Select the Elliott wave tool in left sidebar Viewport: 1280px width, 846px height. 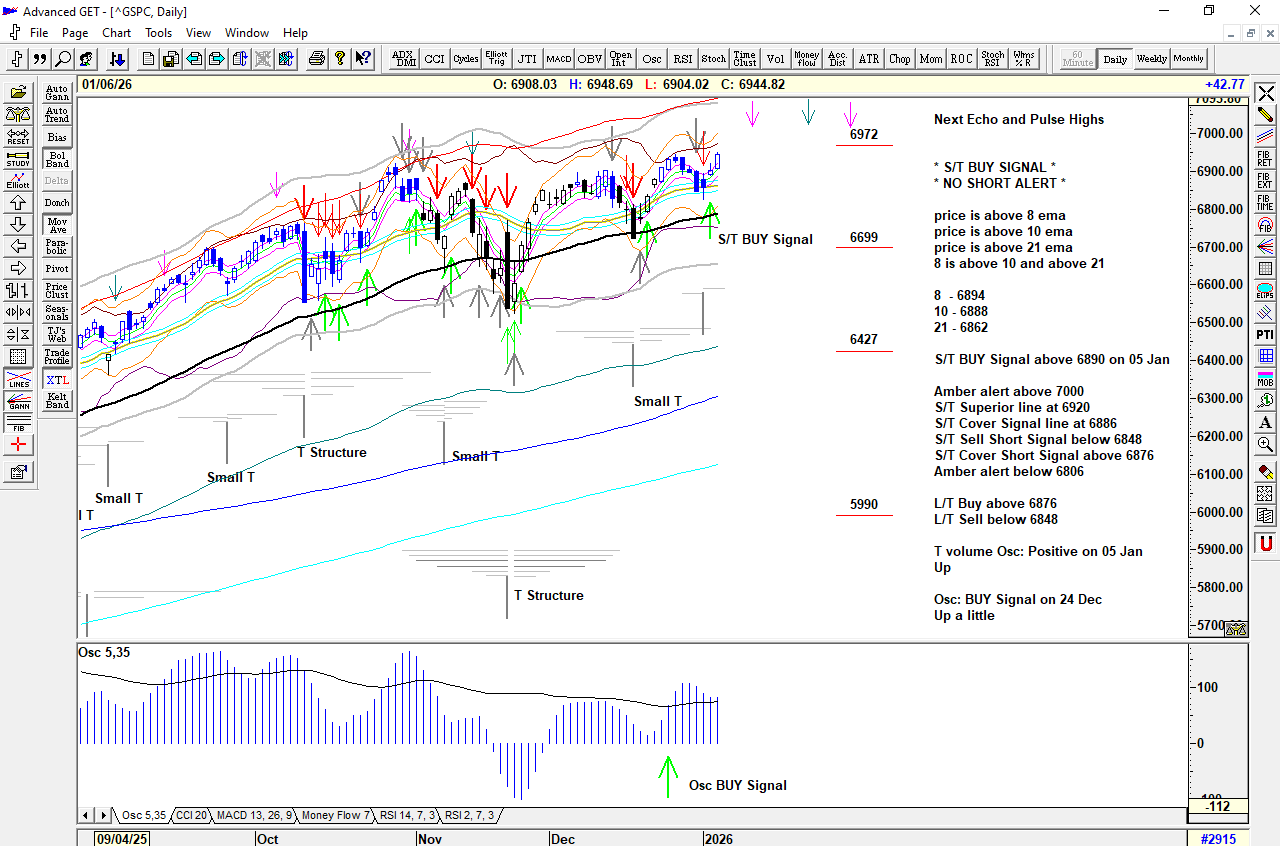click(18, 181)
